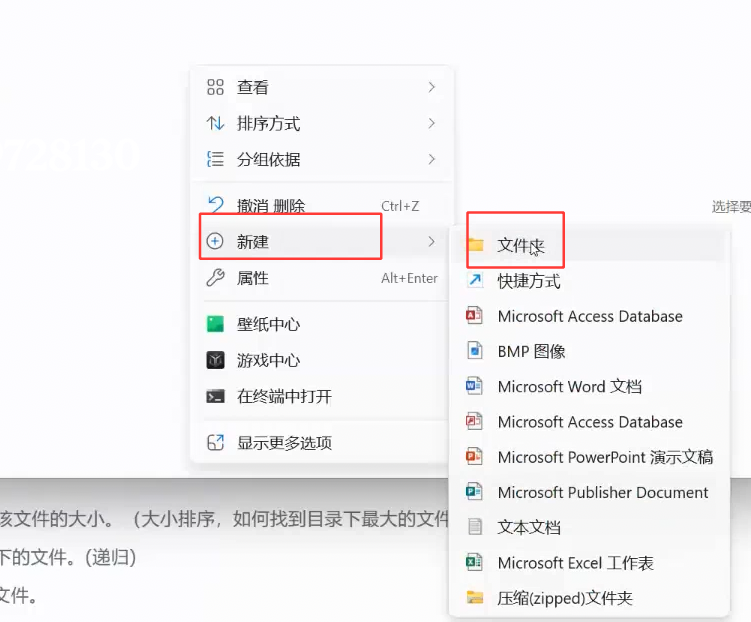Click the zipped folder icon

(x=475, y=598)
